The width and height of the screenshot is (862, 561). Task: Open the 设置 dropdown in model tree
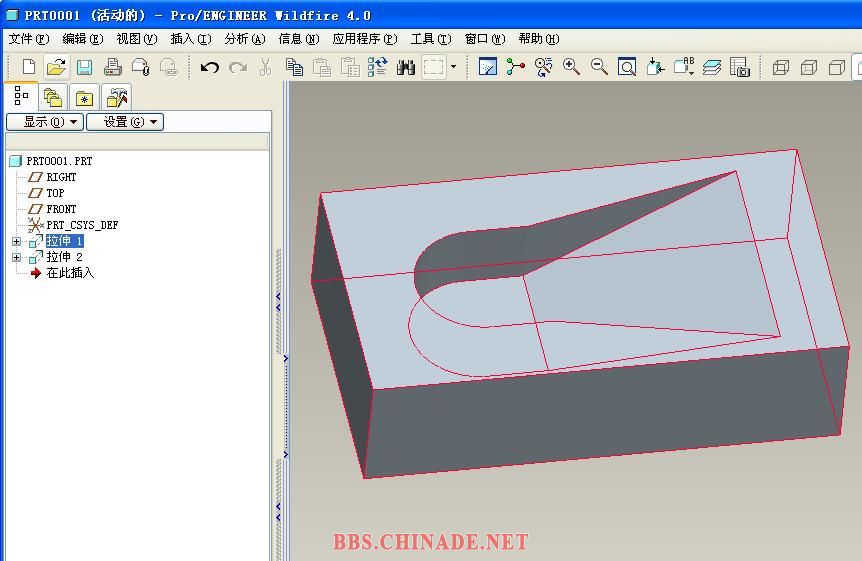[x=124, y=122]
